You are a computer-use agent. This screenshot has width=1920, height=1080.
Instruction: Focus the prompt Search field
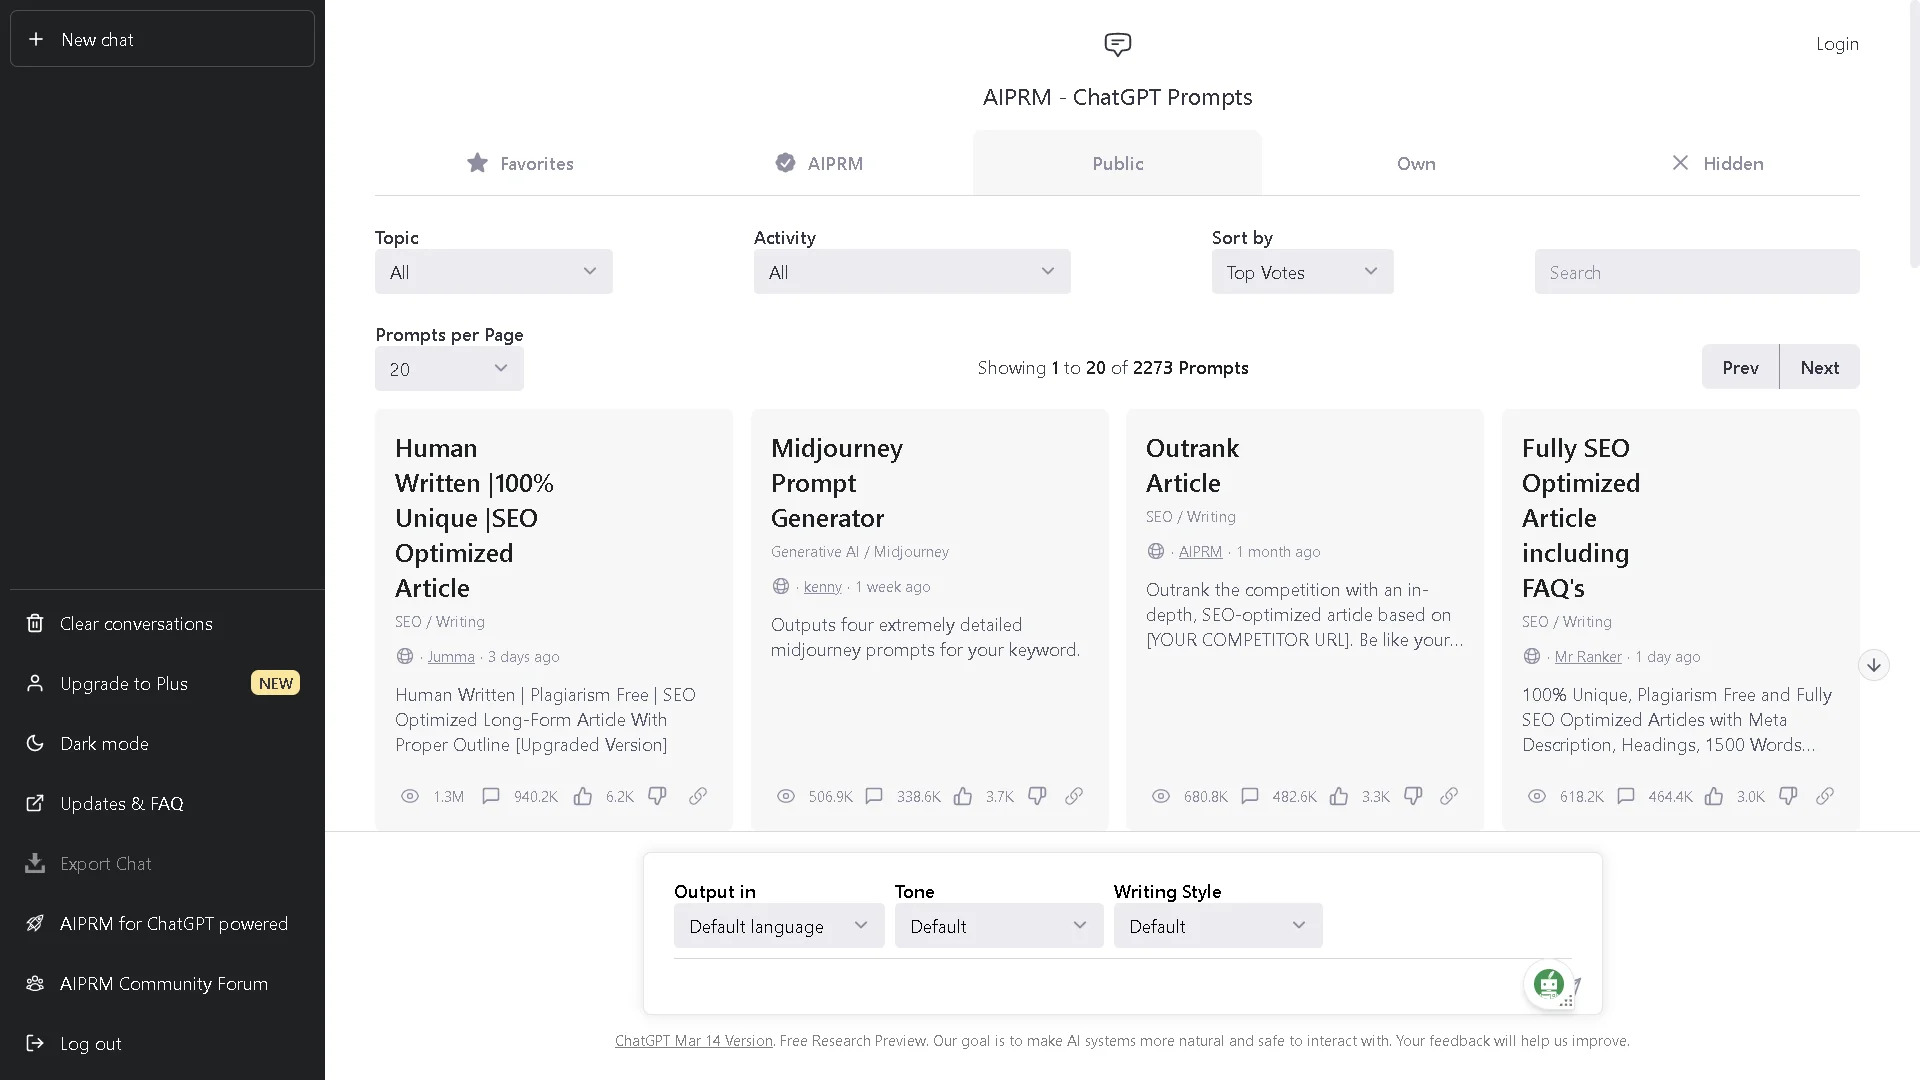coord(1697,272)
